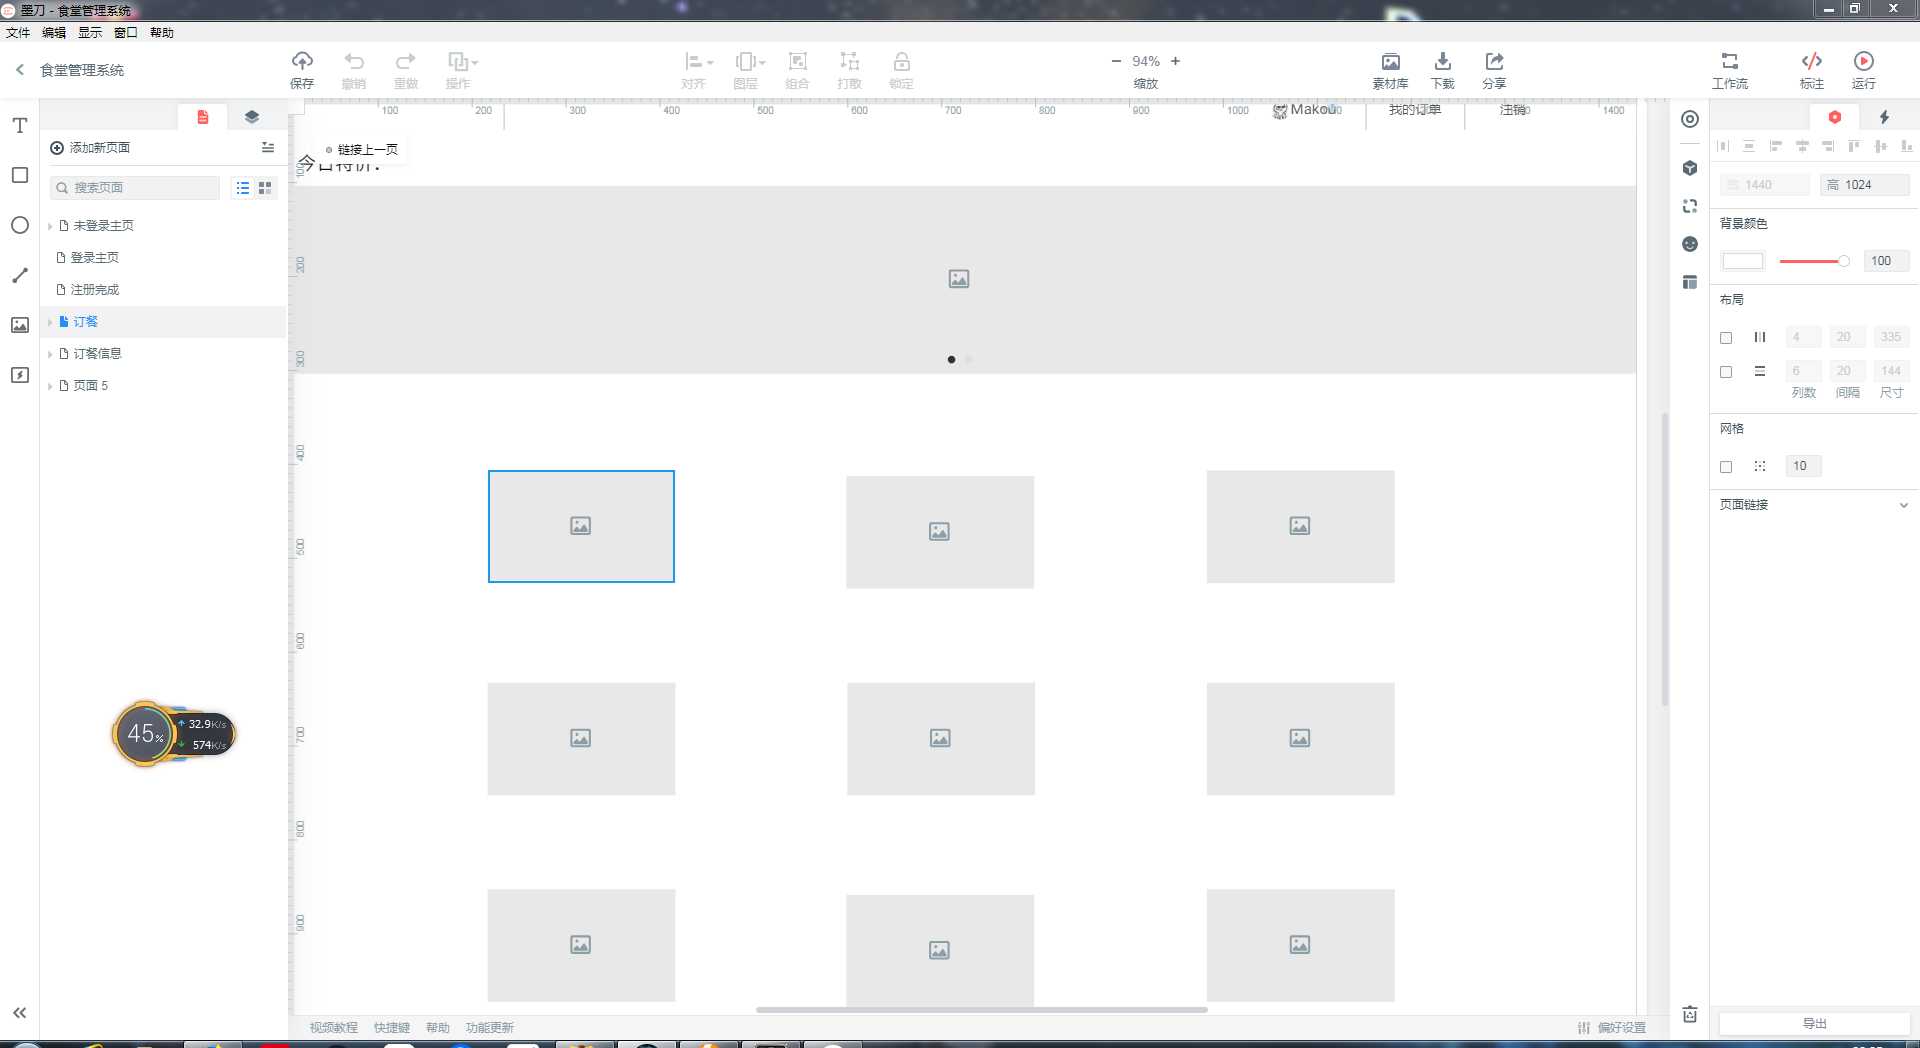Go back with the arrow beside 食堂管理系统
Viewport: 1920px width, 1048px height.
point(19,69)
